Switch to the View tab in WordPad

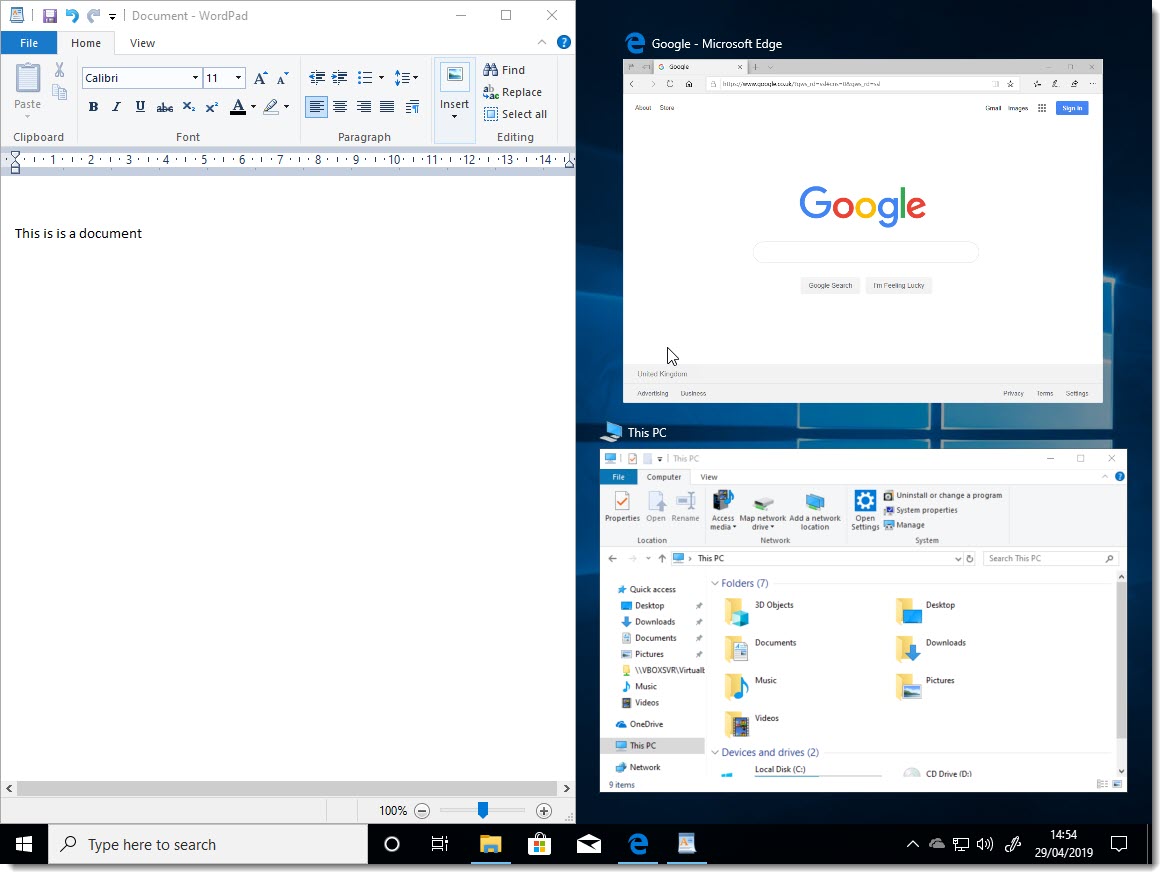141,43
